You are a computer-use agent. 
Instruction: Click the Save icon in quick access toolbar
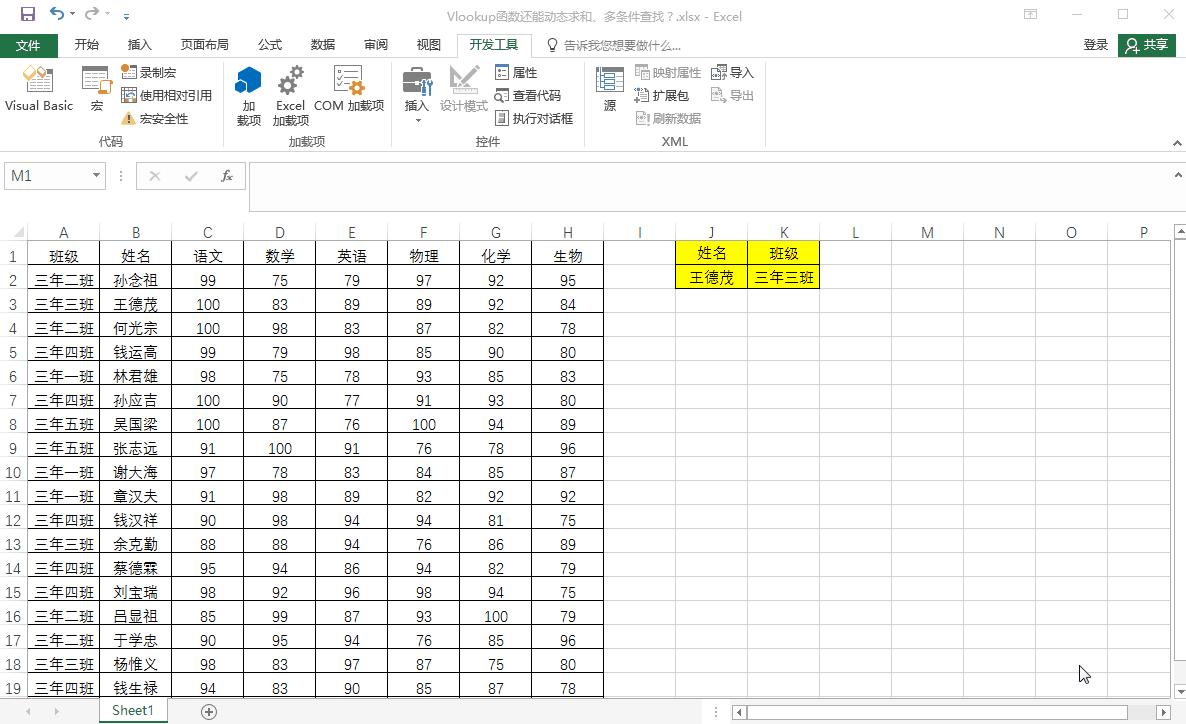click(x=27, y=14)
